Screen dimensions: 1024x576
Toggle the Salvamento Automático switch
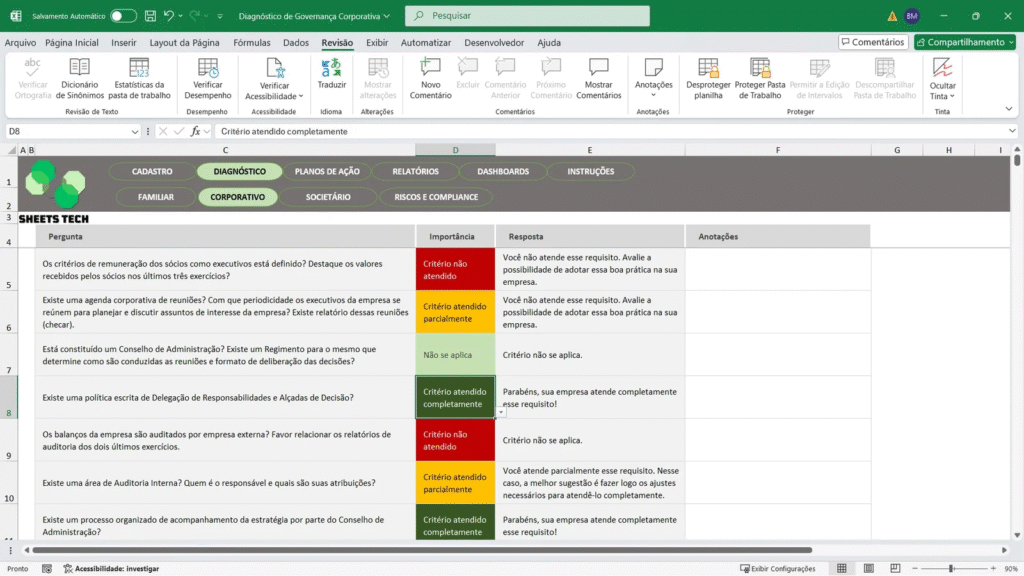click(x=123, y=16)
